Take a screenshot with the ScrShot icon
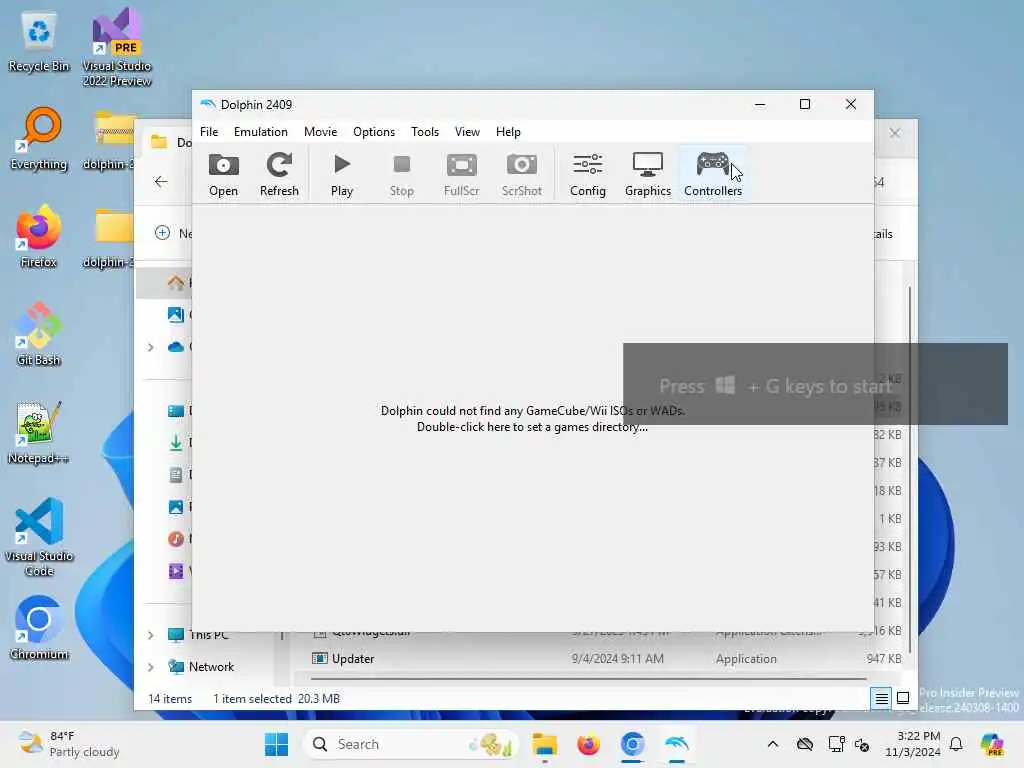The height and width of the screenshot is (768, 1024). click(522, 174)
